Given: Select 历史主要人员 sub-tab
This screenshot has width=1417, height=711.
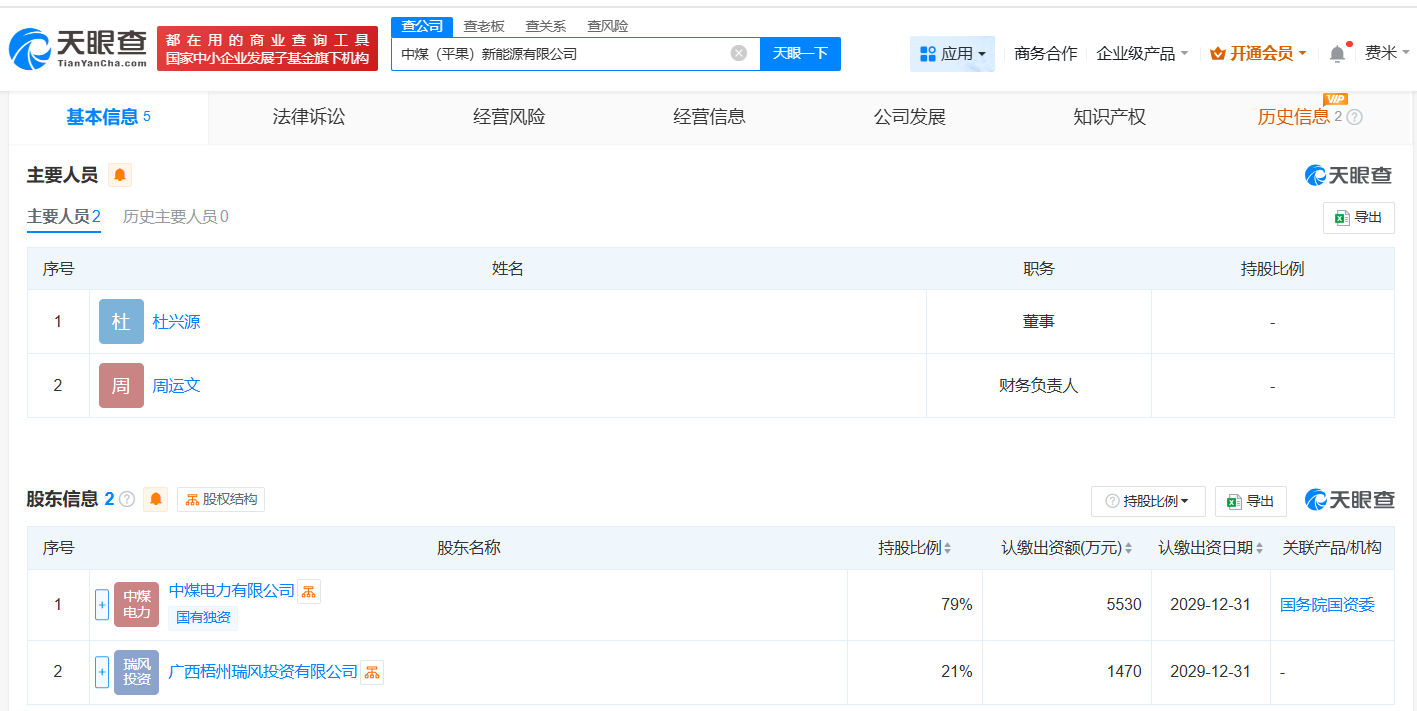Looking at the screenshot, I should pyautogui.click(x=175, y=217).
